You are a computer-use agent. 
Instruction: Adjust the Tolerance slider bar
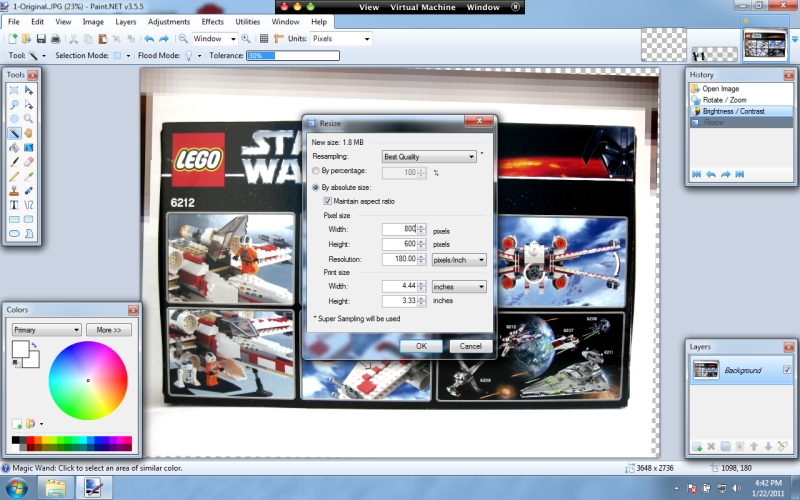(x=293, y=56)
